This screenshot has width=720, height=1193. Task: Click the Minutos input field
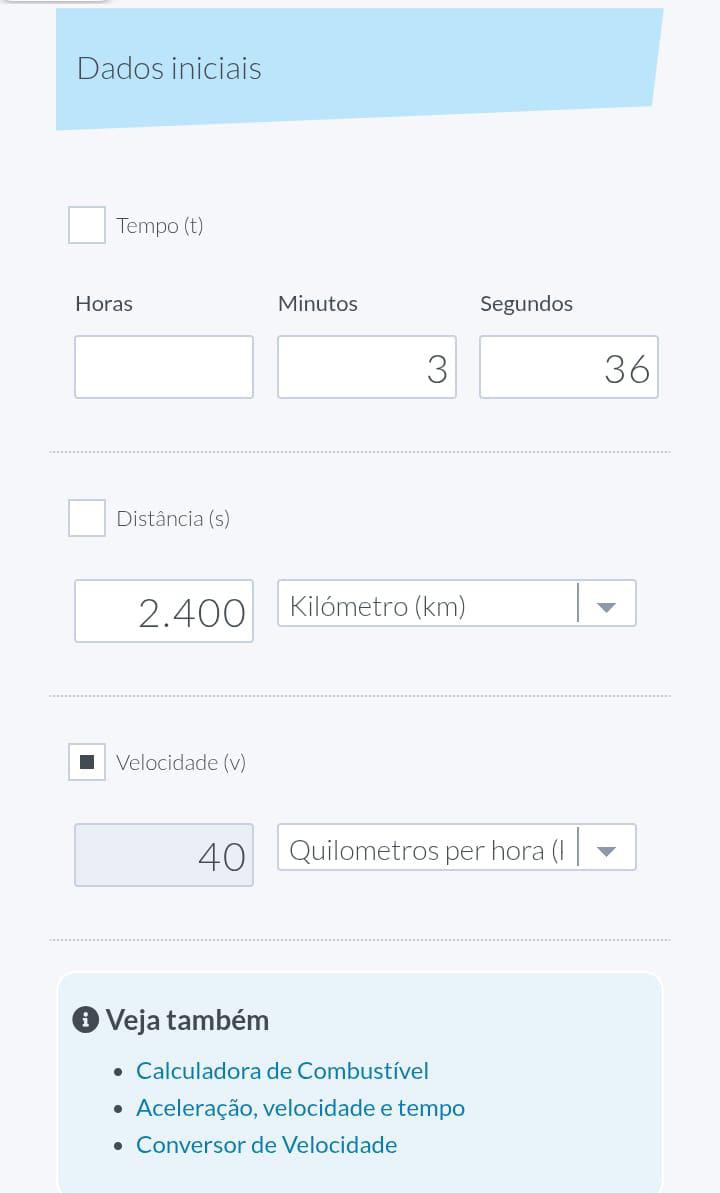(x=366, y=367)
